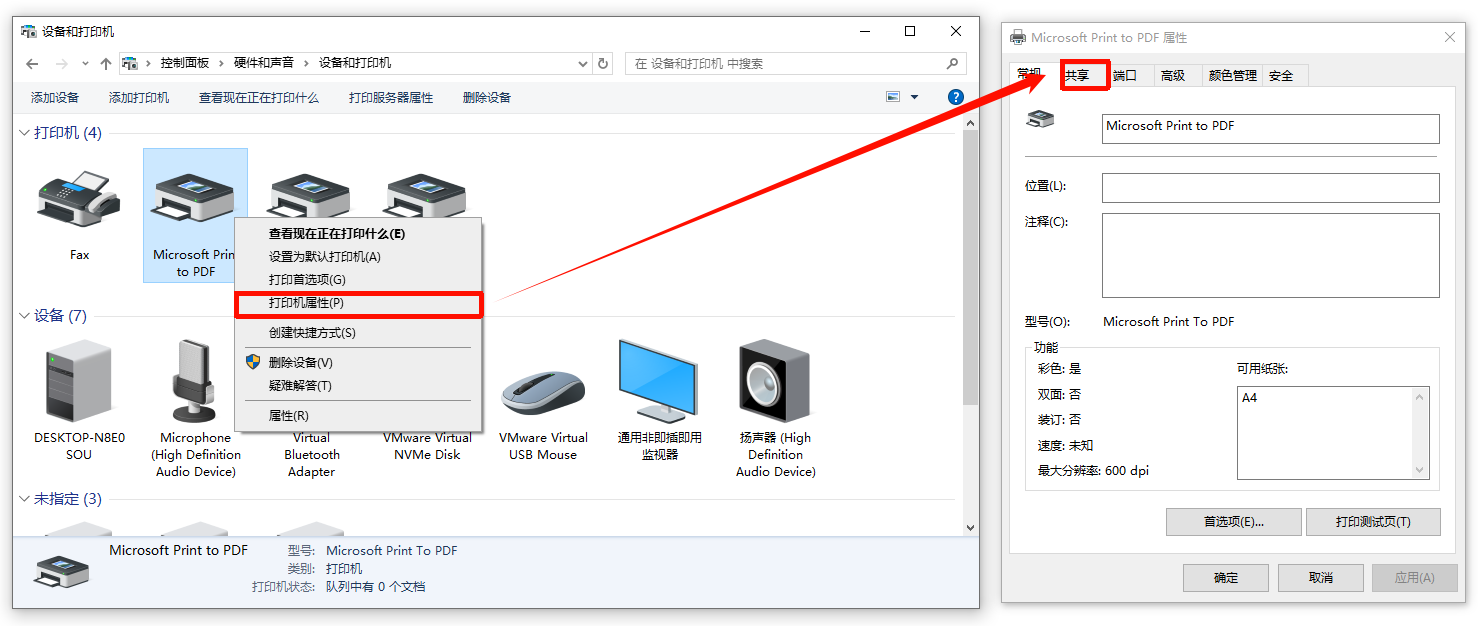The width and height of the screenshot is (1478, 626).
Task: Choose 打印首选项(G) in context menu
Action: (358, 280)
